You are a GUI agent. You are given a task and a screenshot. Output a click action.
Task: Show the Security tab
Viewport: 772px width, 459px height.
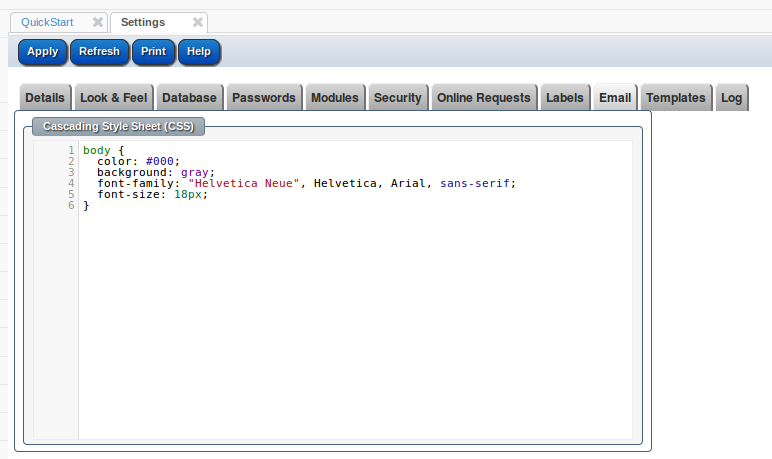tap(397, 98)
